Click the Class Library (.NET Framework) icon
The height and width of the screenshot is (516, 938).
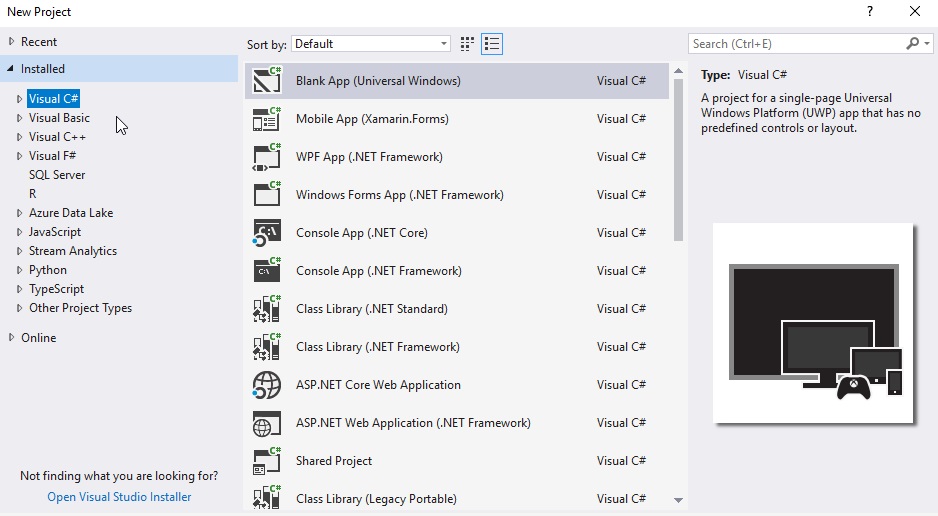coord(267,347)
